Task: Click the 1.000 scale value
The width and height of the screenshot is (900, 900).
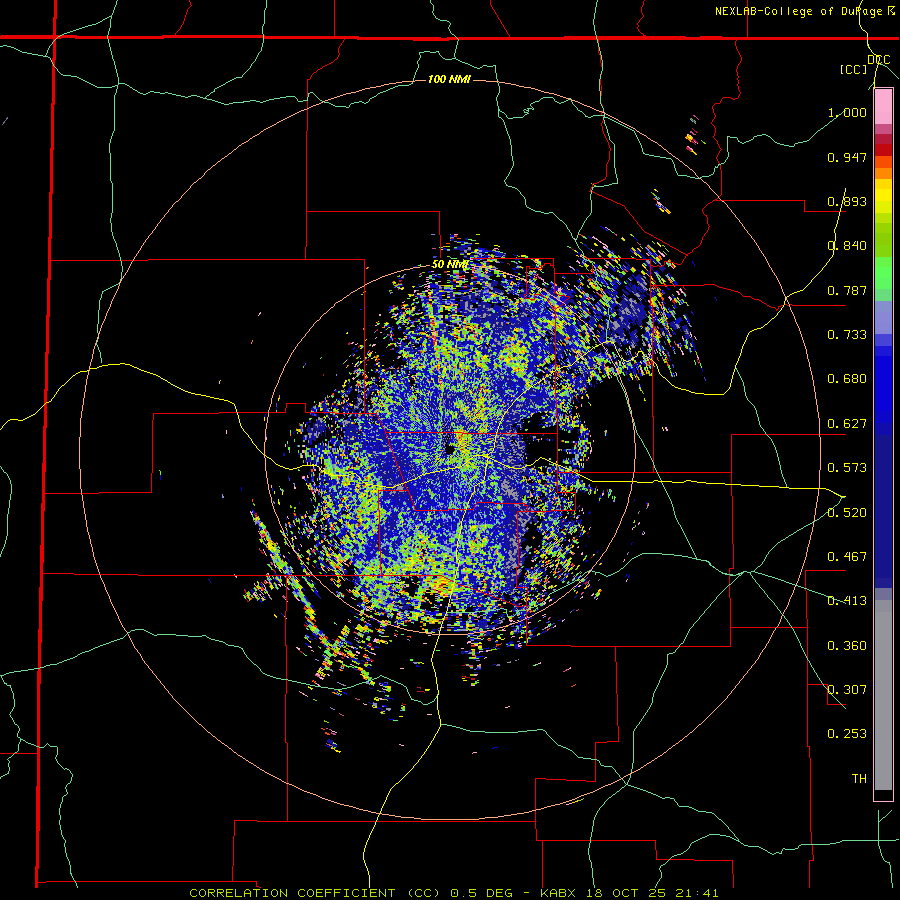Action: click(x=847, y=112)
